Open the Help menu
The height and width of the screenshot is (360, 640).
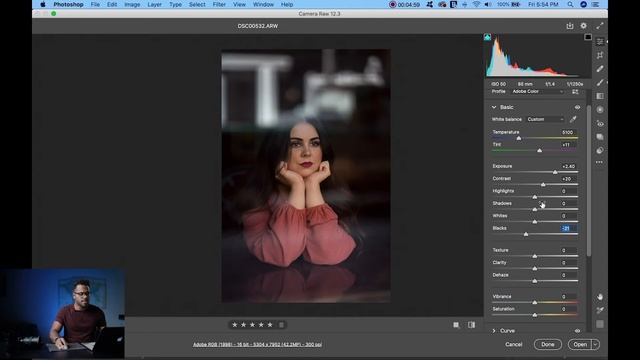(287, 4)
